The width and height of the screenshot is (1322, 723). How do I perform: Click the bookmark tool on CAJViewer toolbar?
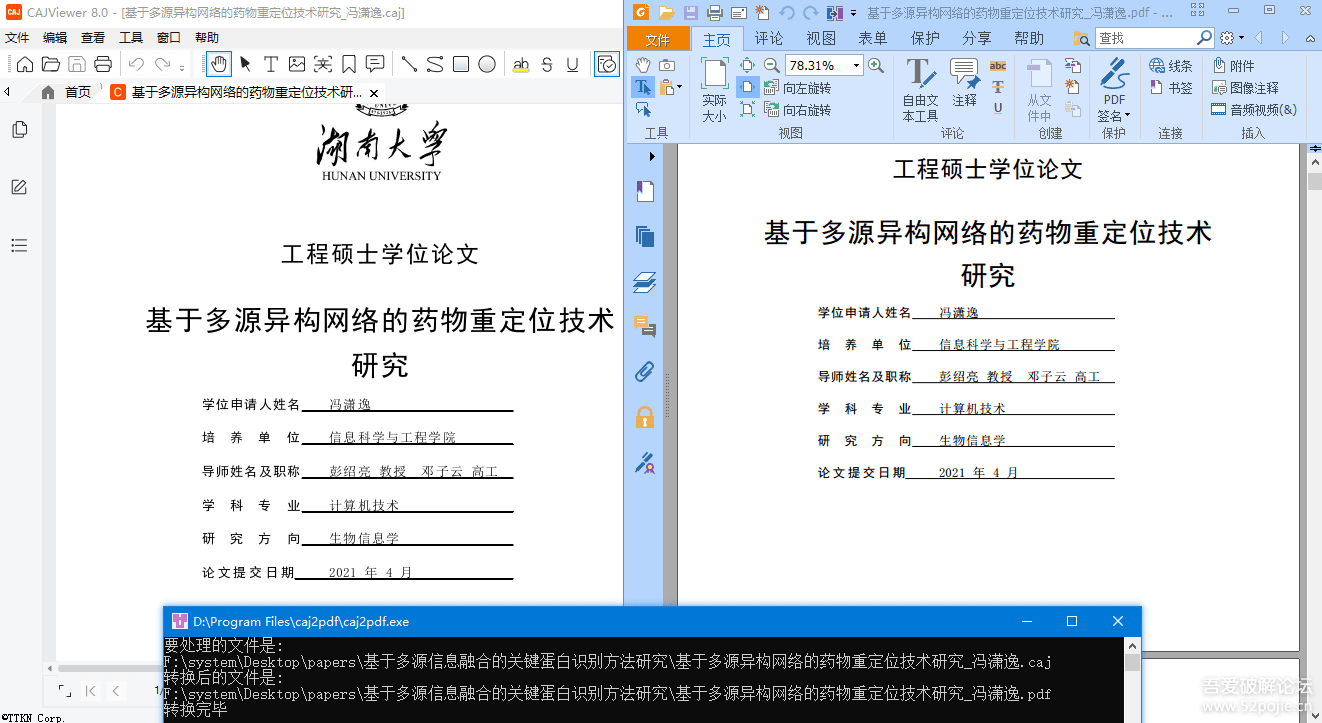pos(347,65)
